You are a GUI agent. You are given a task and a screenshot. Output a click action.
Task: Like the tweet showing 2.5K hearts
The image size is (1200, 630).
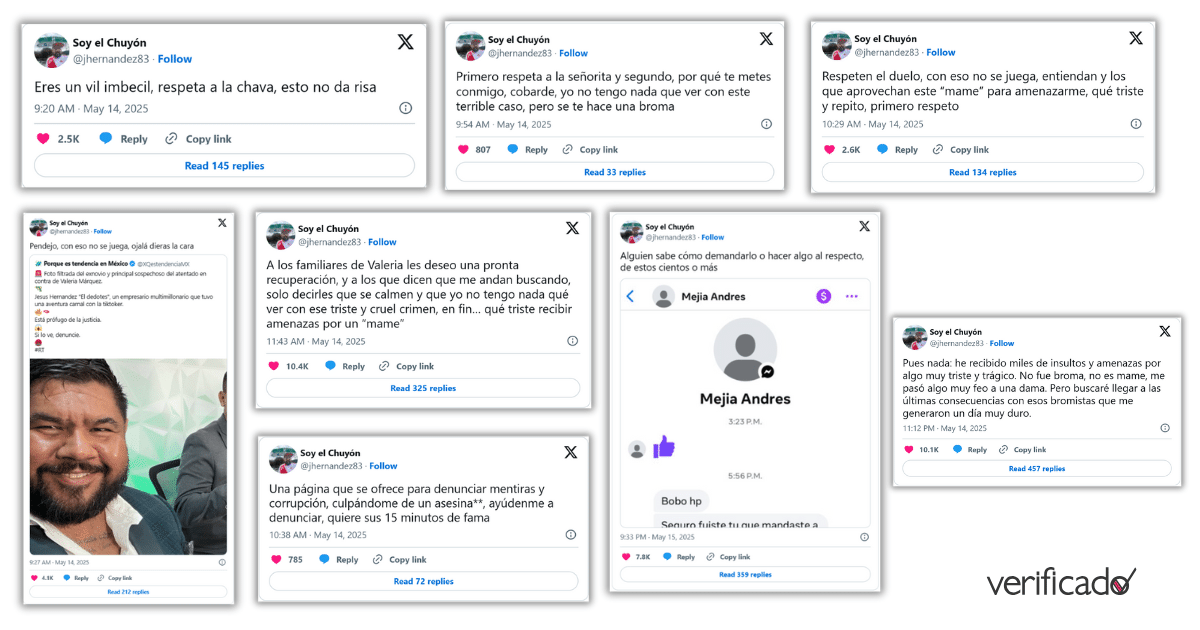click(x=43, y=139)
